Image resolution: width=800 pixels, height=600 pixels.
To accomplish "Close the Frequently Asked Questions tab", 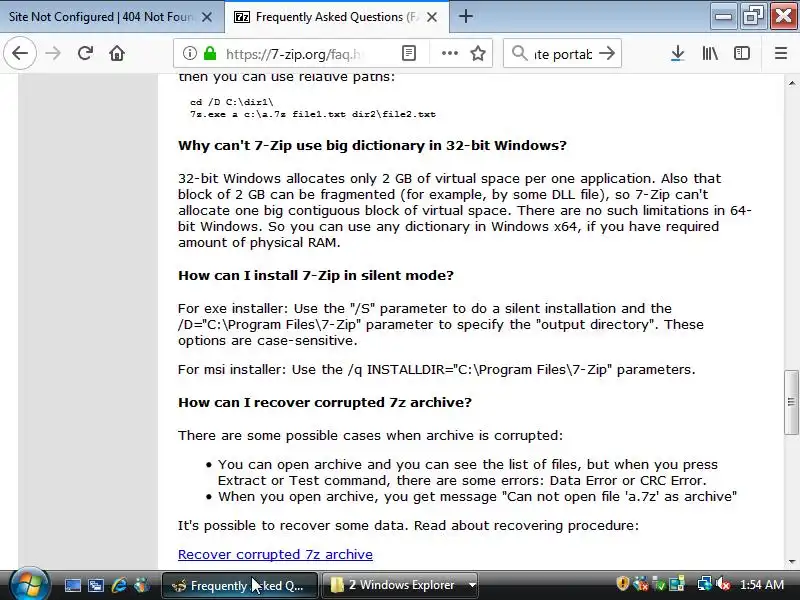I will click(432, 17).
